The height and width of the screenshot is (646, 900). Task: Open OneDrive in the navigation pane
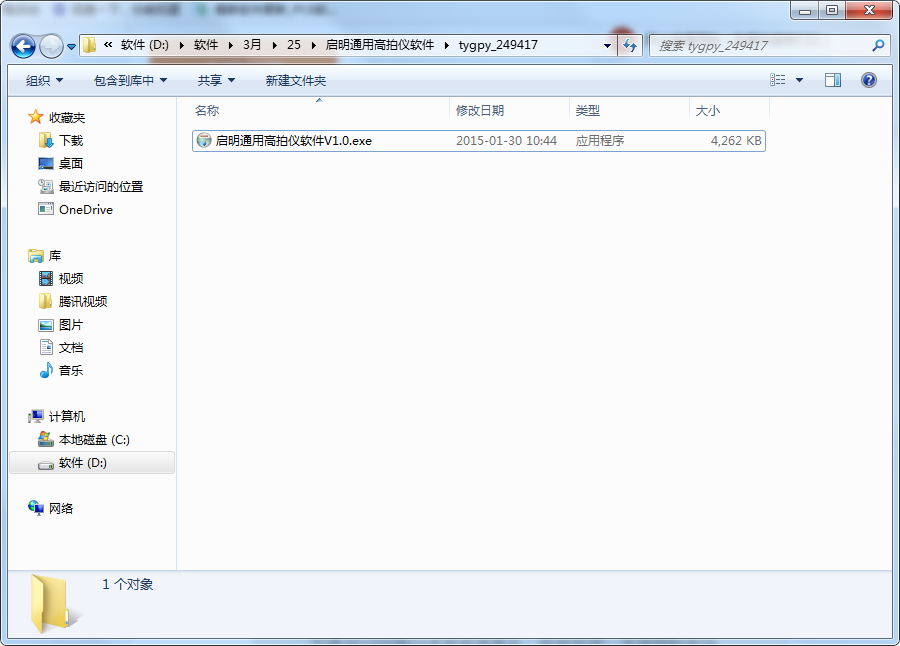[x=85, y=209]
